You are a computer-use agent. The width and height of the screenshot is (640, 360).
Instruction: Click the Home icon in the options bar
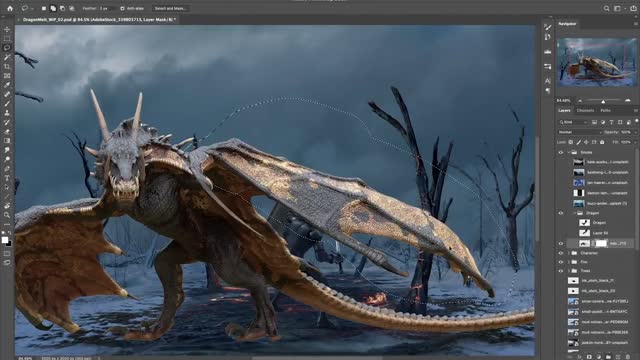tap(10, 8)
